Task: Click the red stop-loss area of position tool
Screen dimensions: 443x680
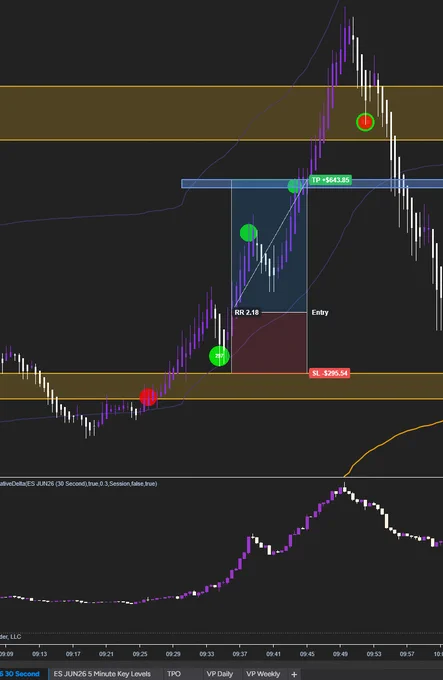Action: click(x=269, y=343)
